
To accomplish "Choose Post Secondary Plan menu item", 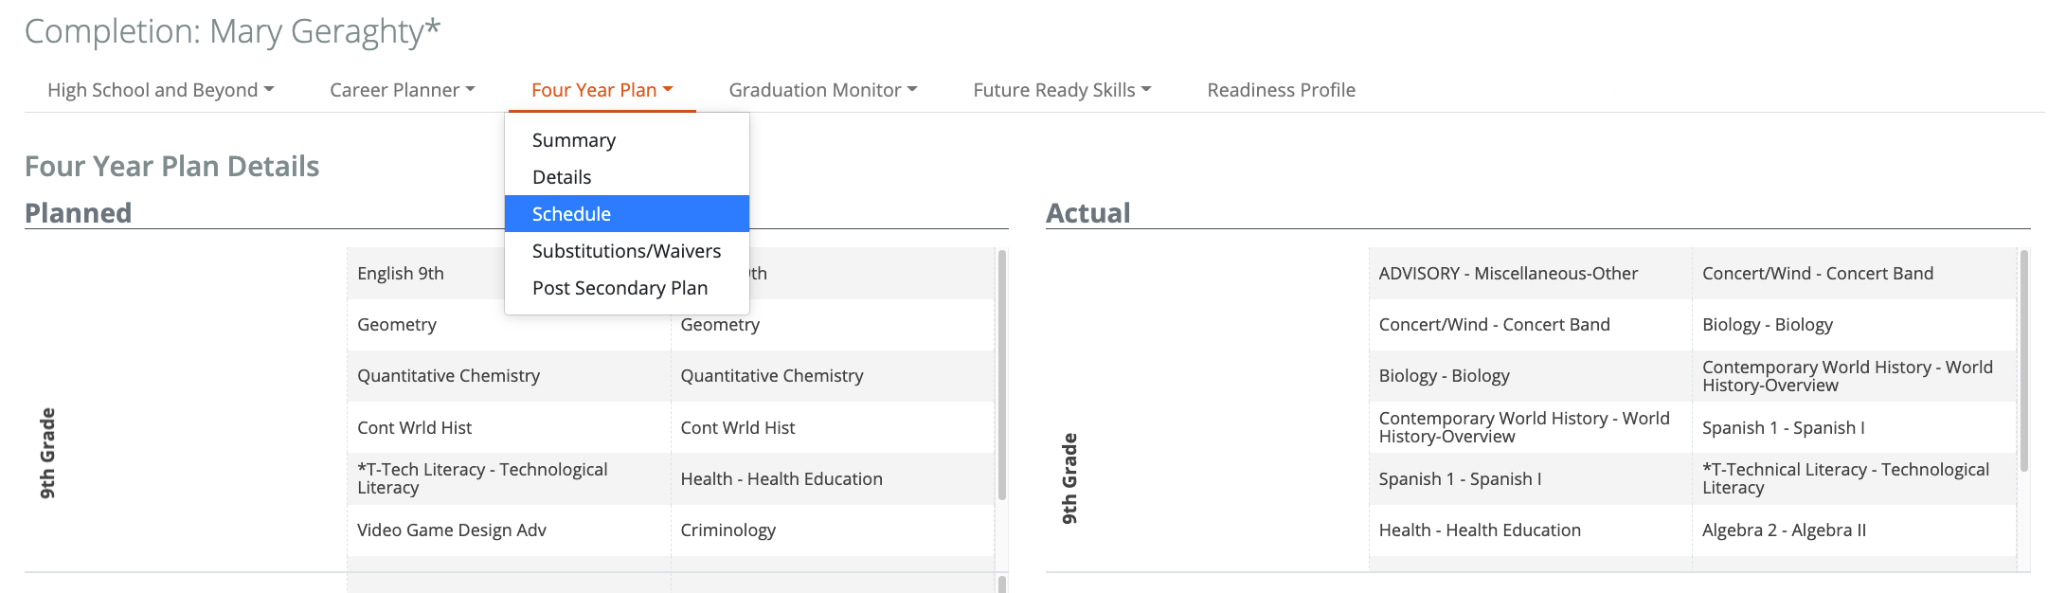I will click(619, 288).
